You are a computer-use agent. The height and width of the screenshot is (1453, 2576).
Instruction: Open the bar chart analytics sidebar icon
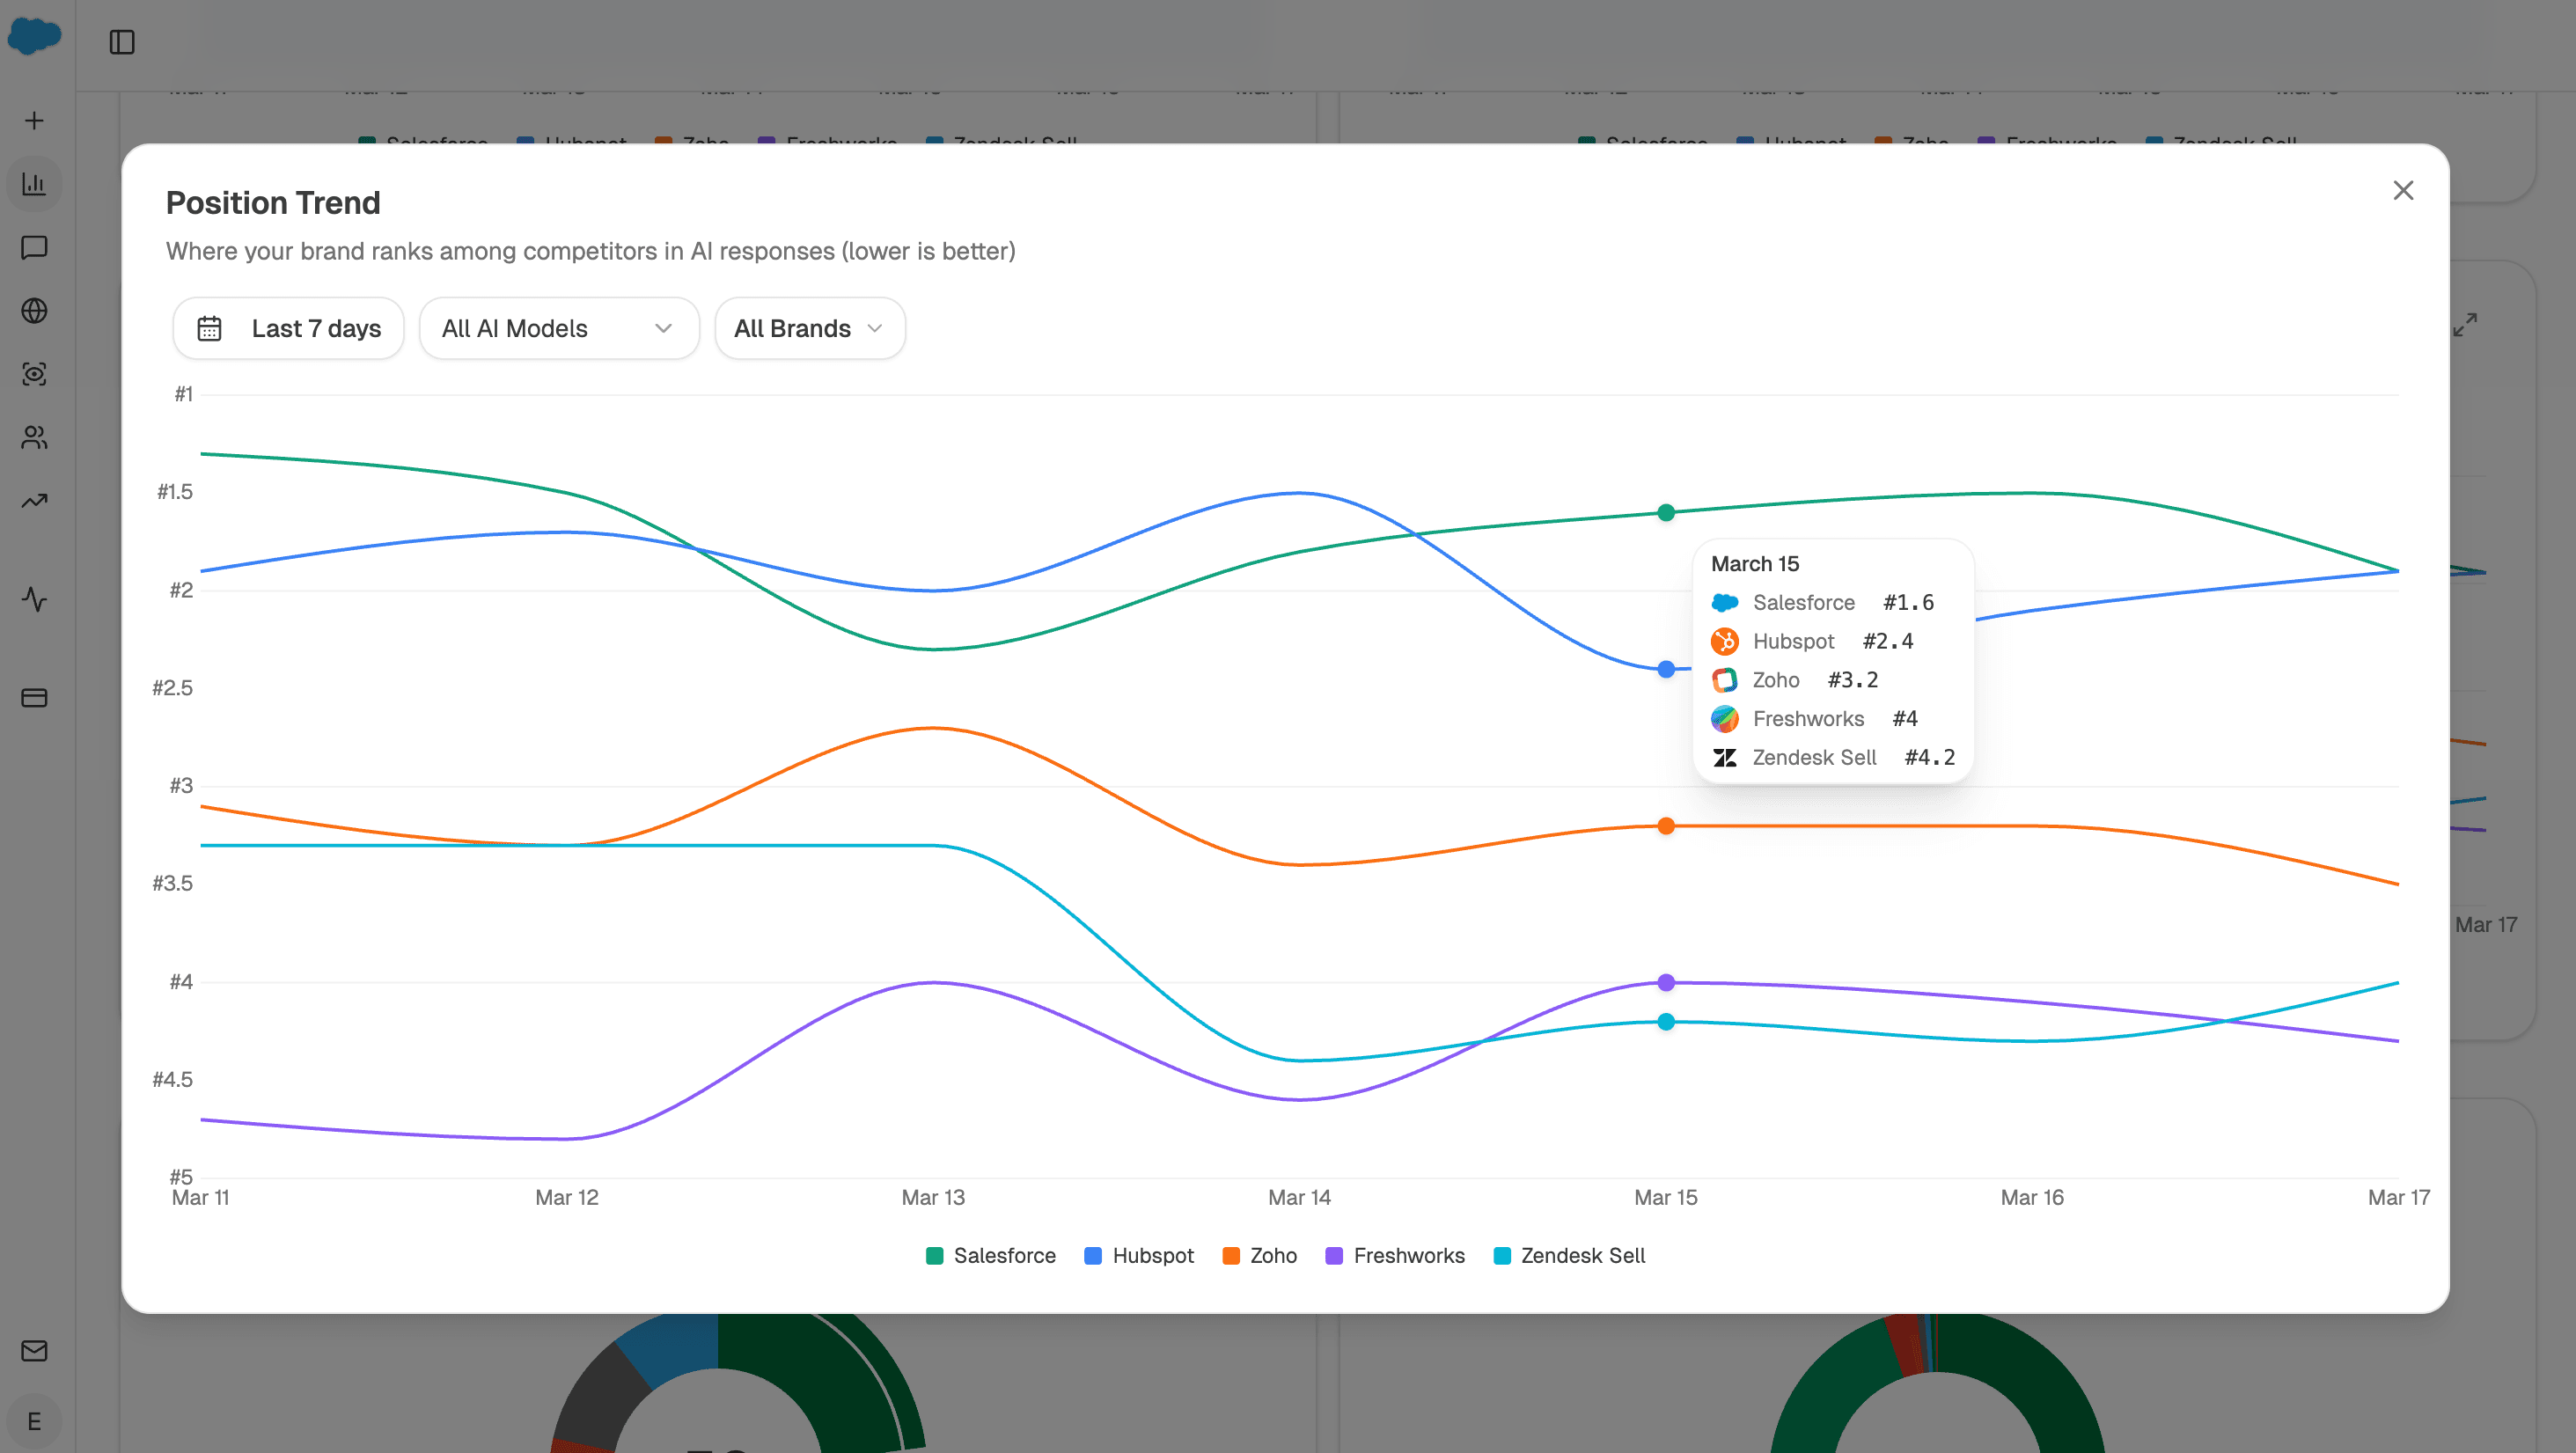pos(34,184)
